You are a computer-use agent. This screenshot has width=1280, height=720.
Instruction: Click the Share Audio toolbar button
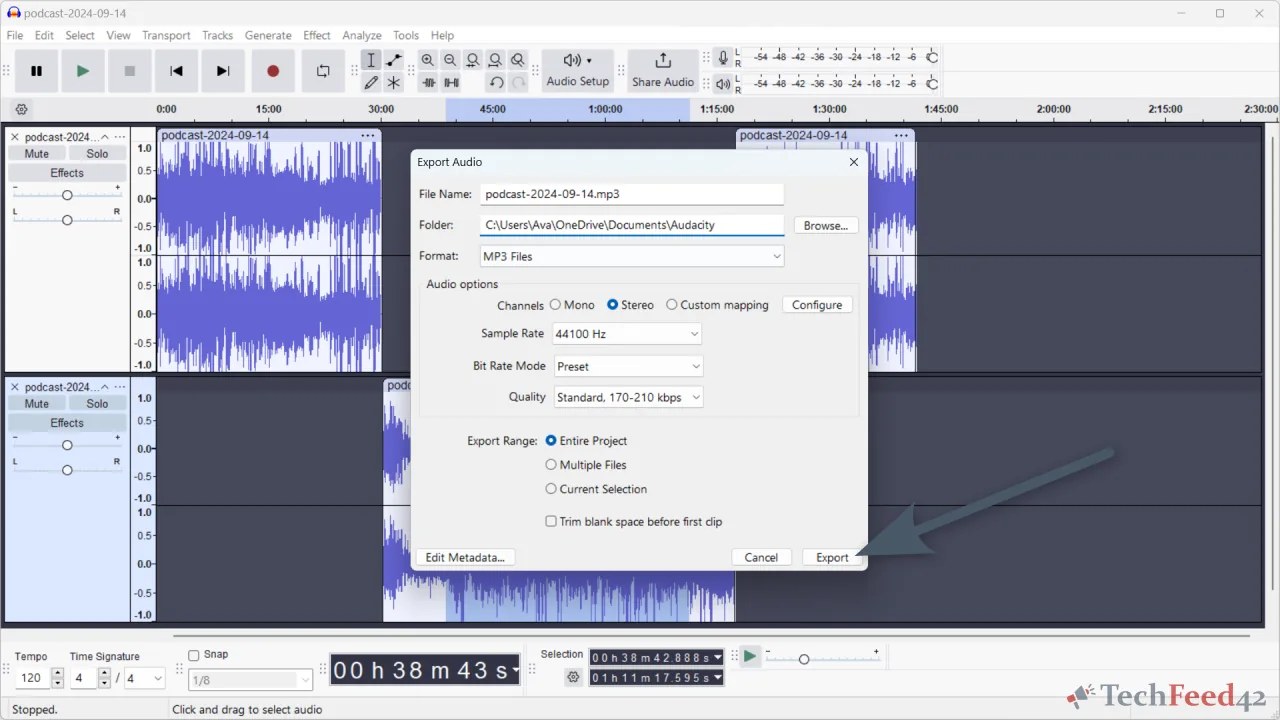click(663, 71)
